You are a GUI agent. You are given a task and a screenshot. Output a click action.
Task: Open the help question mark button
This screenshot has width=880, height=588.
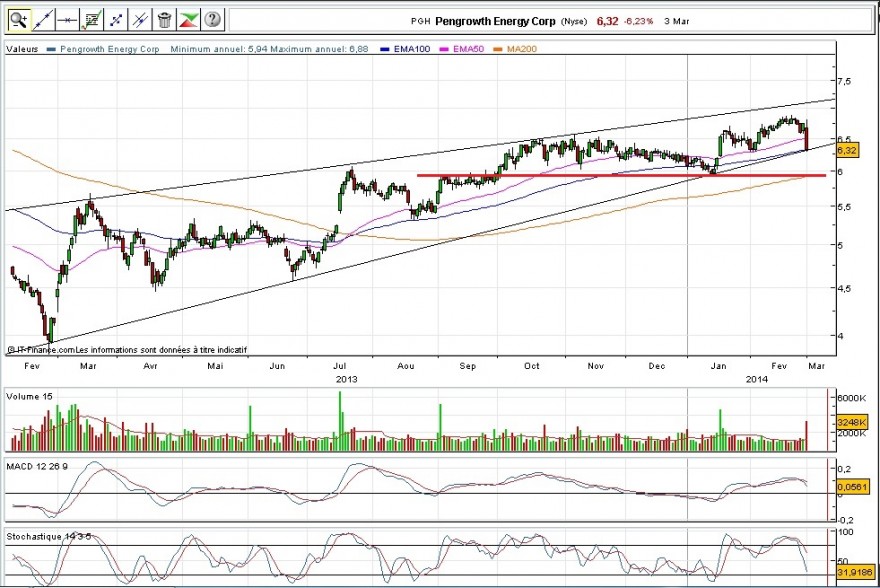[x=212, y=20]
